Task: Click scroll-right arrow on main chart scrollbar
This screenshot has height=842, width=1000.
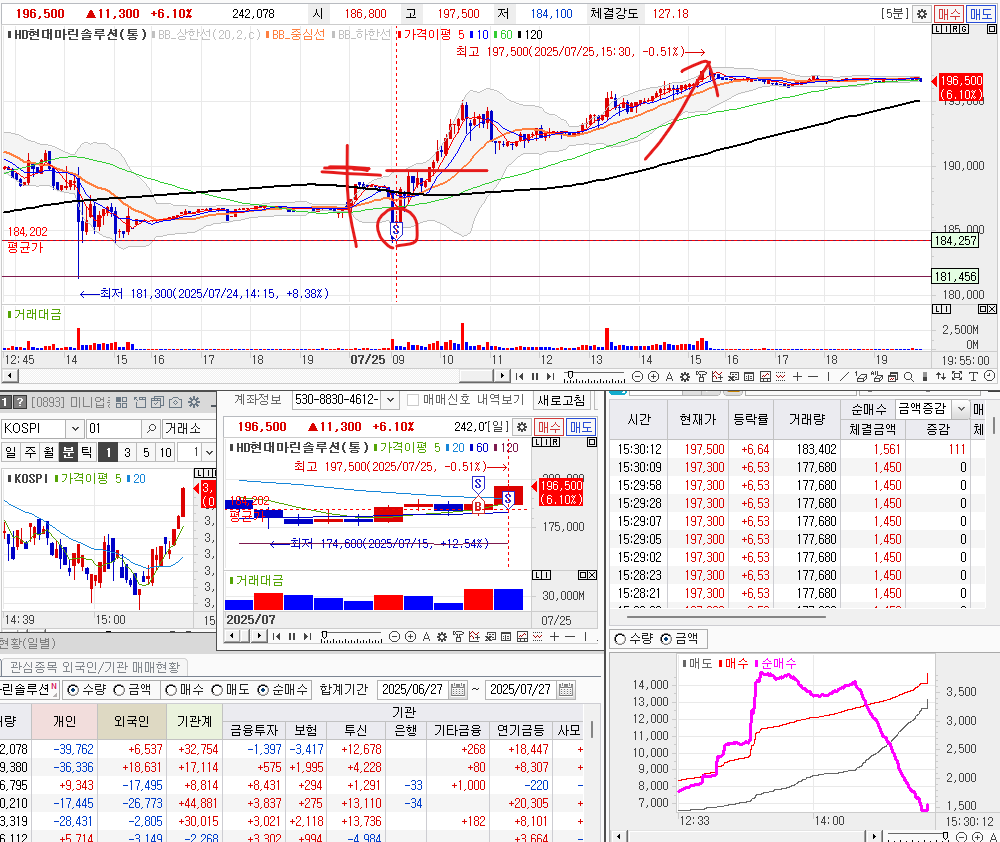Action: click(x=503, y=376)
